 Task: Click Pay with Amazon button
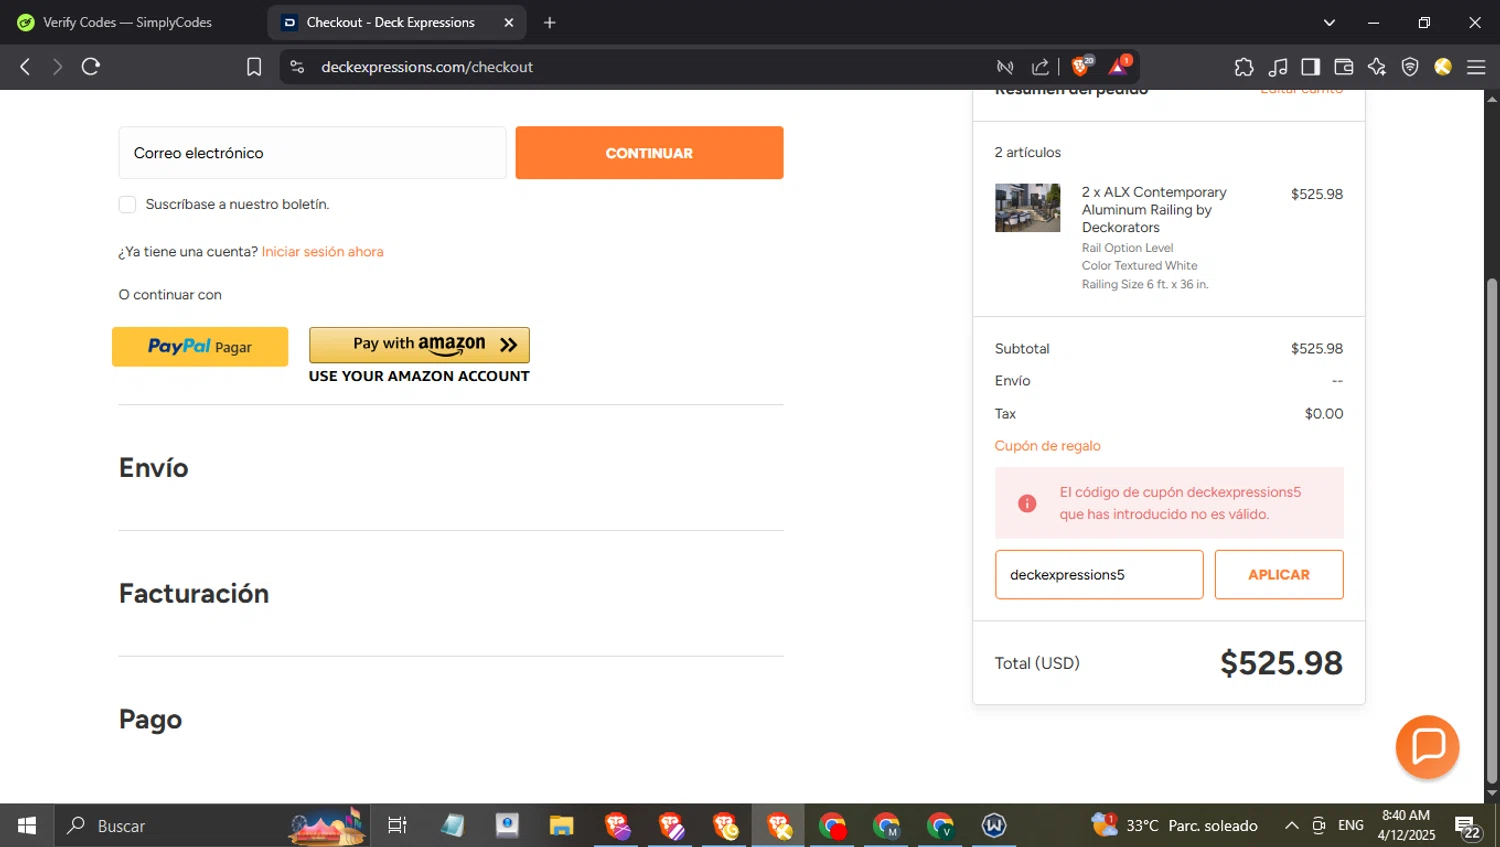[x=419, y=345]
